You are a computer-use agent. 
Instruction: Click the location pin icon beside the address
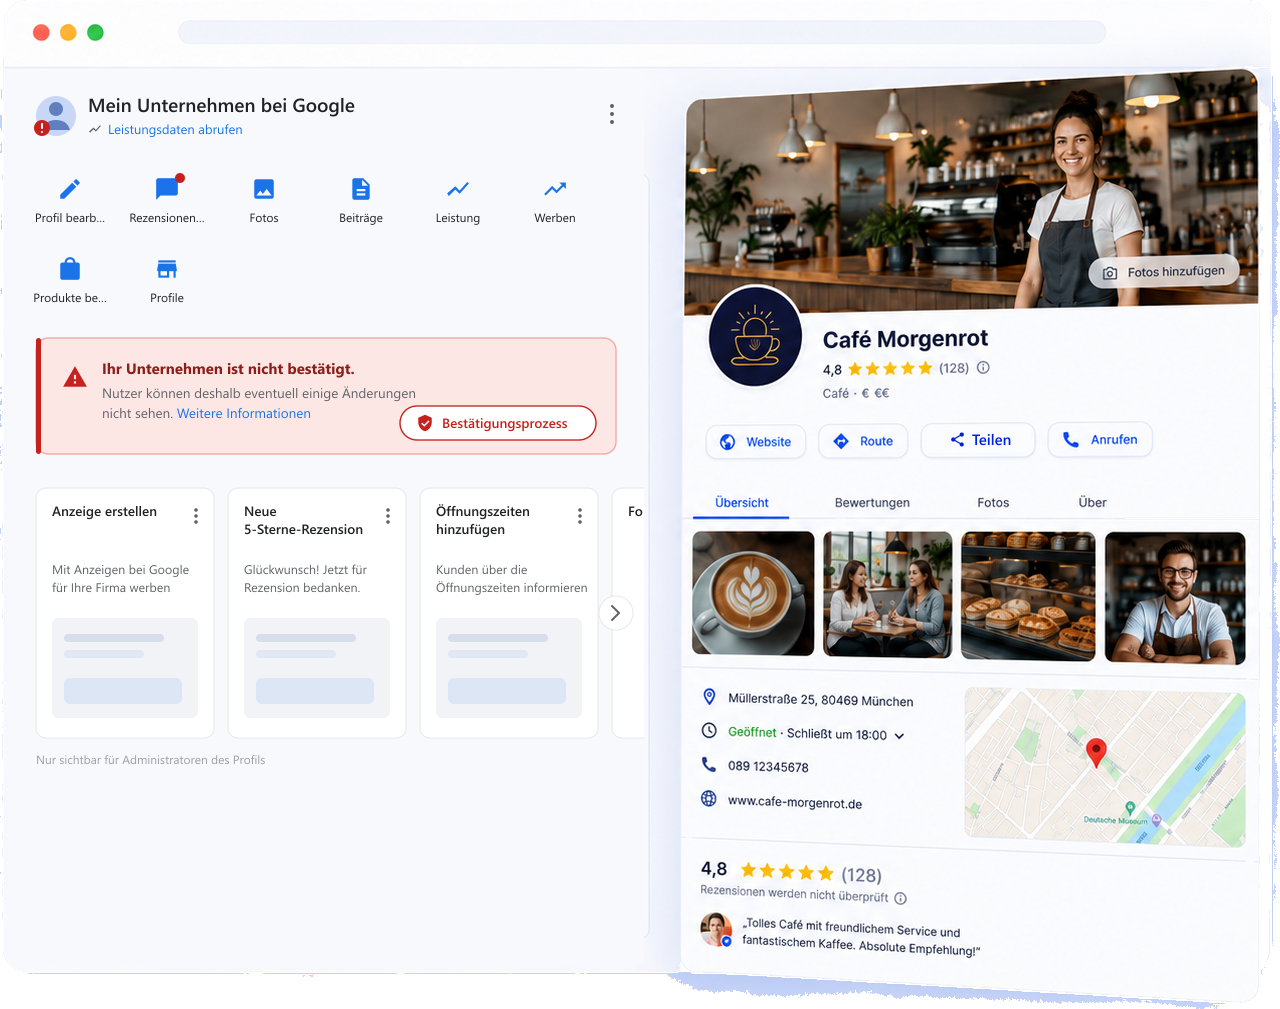point(709,697)
